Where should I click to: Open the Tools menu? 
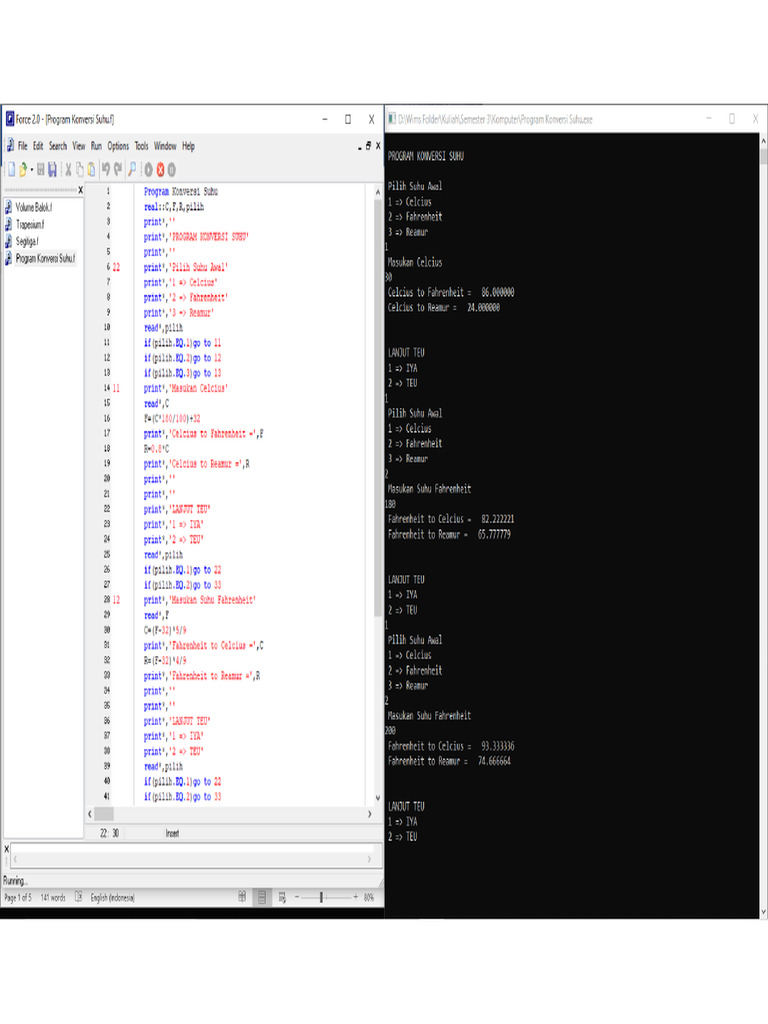(x=142, y=146)
